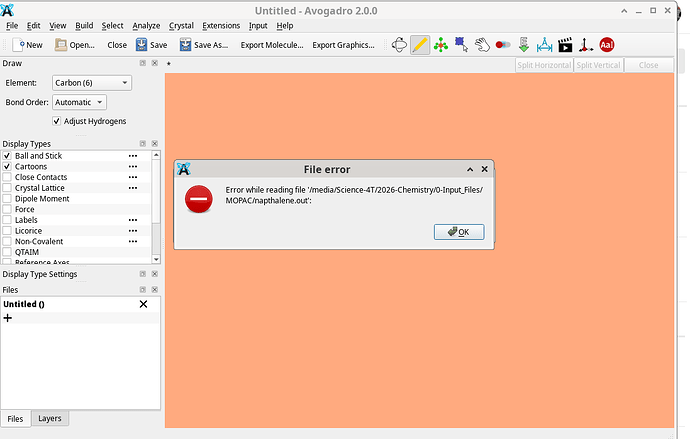Enable the Non-Covalent display type
The height and width of the screenshot is (439, 690).
tap(7, 241)
